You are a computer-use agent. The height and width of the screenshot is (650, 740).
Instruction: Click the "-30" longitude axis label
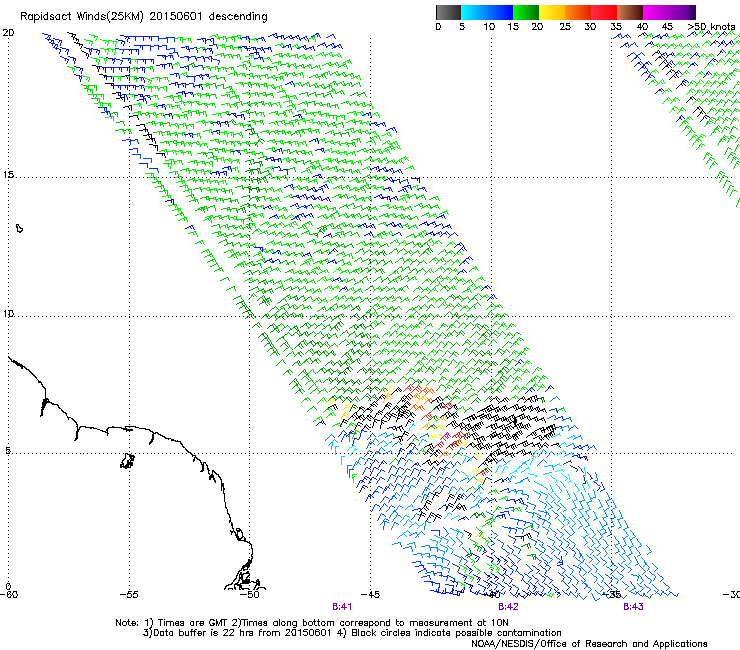coord(732,595)
